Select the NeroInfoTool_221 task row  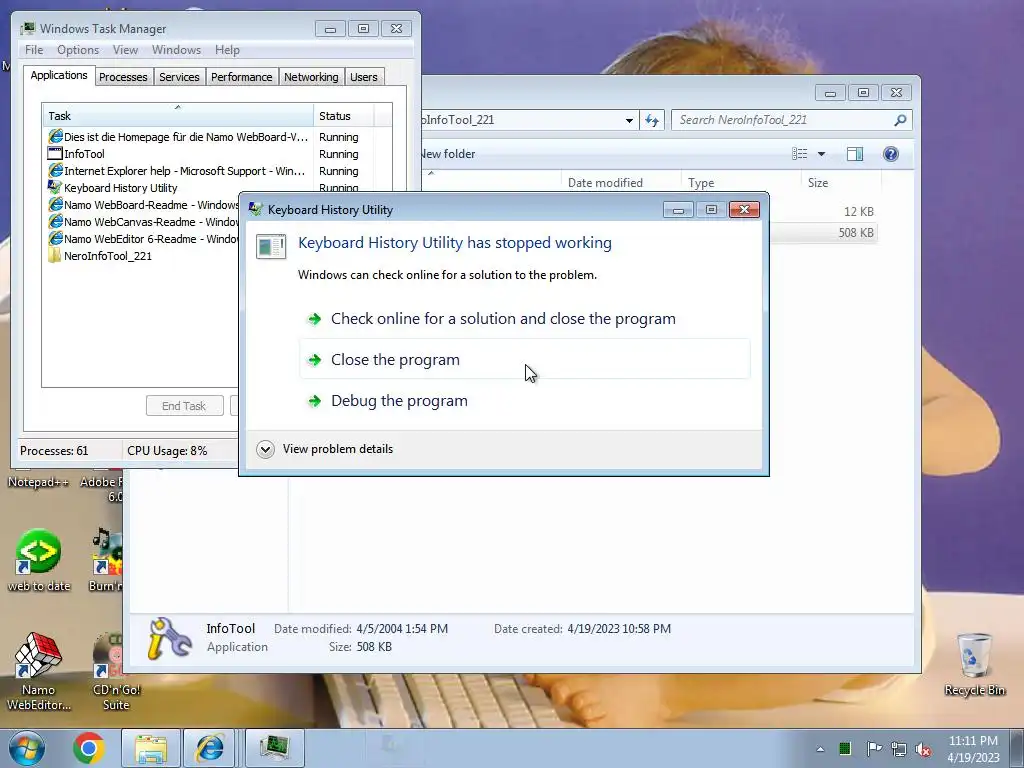tap(142, 256)
